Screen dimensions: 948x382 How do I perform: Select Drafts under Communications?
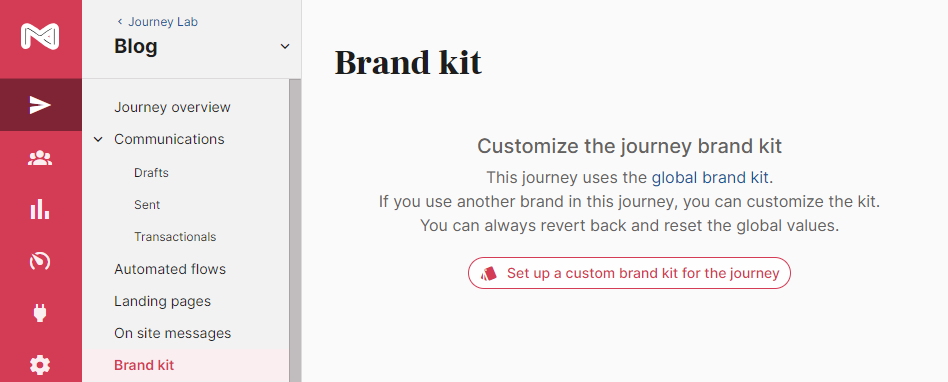151,173
